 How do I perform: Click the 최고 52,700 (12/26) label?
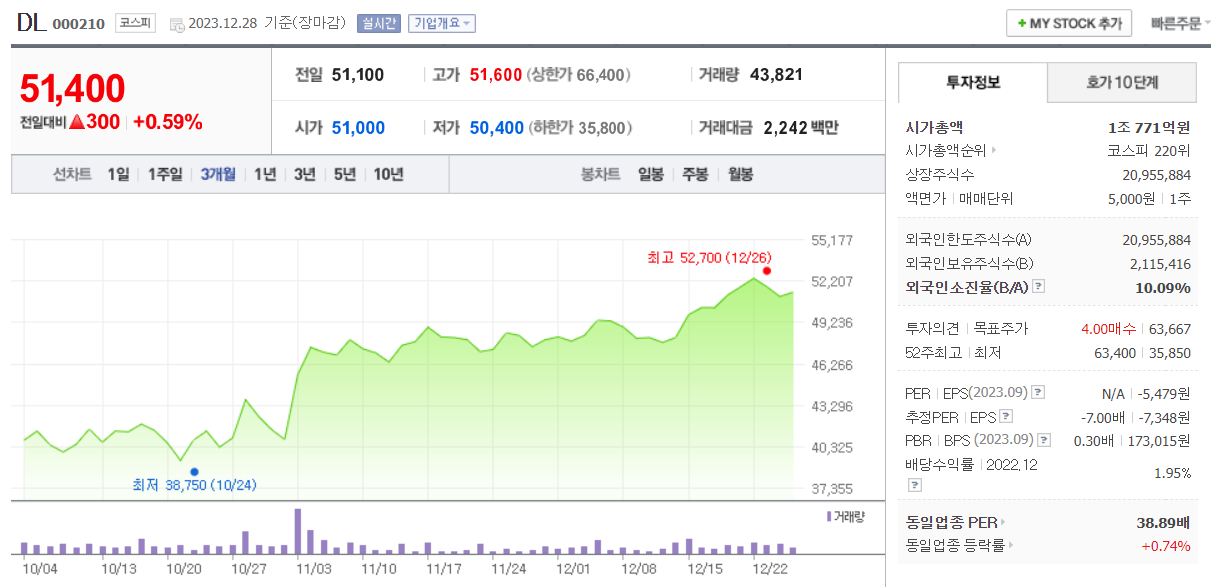[x=709, y=258]
